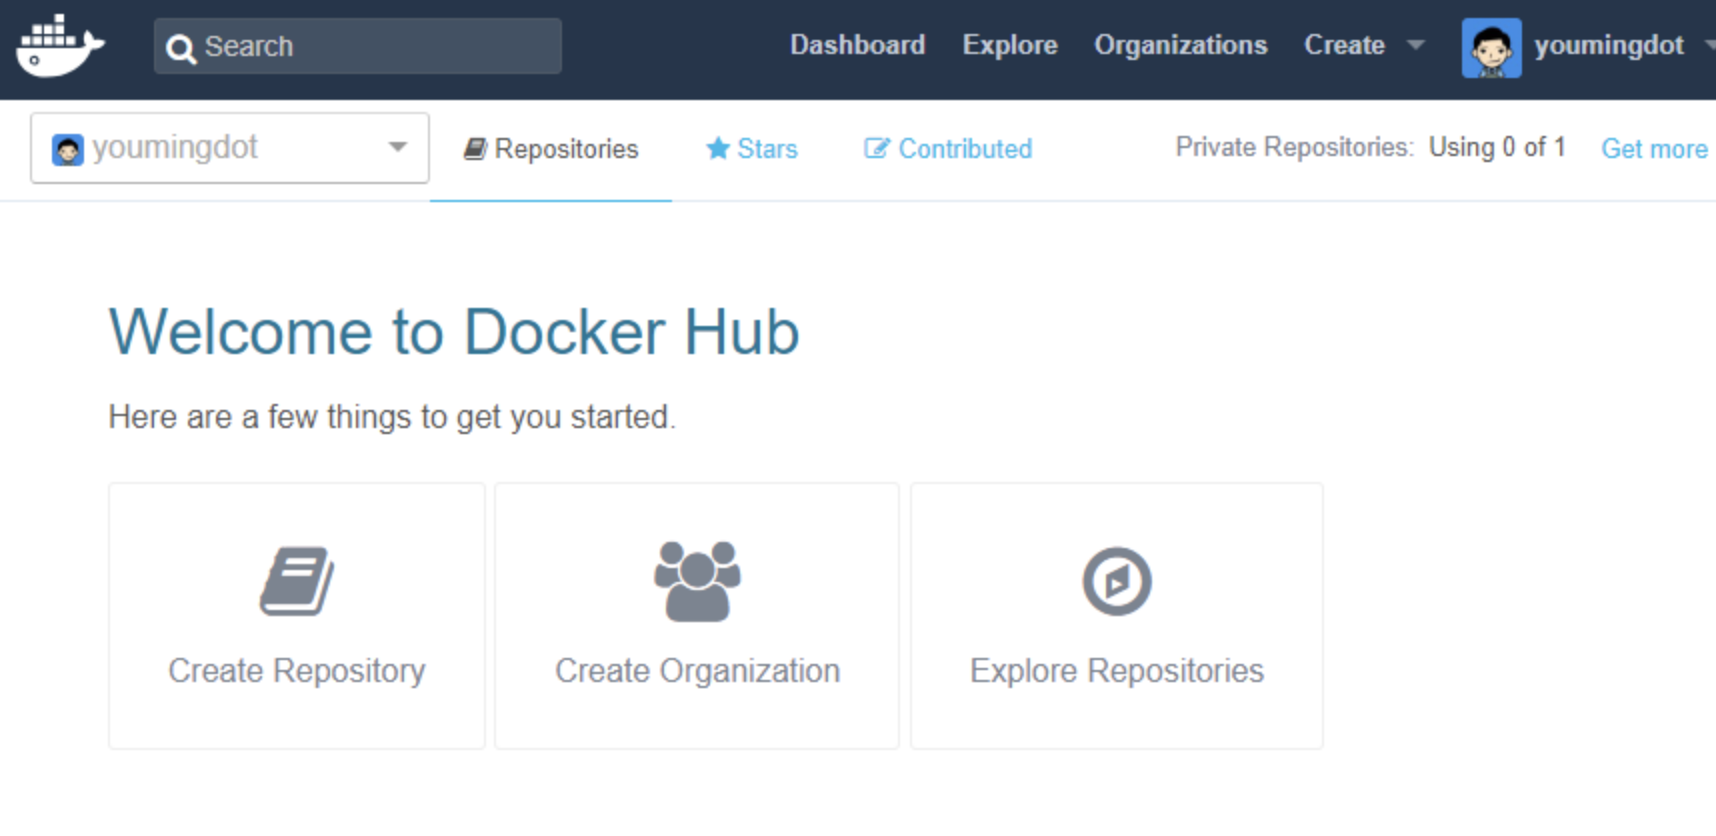
Task: Click the book icon for Create Repository
Action: (297, 581)
